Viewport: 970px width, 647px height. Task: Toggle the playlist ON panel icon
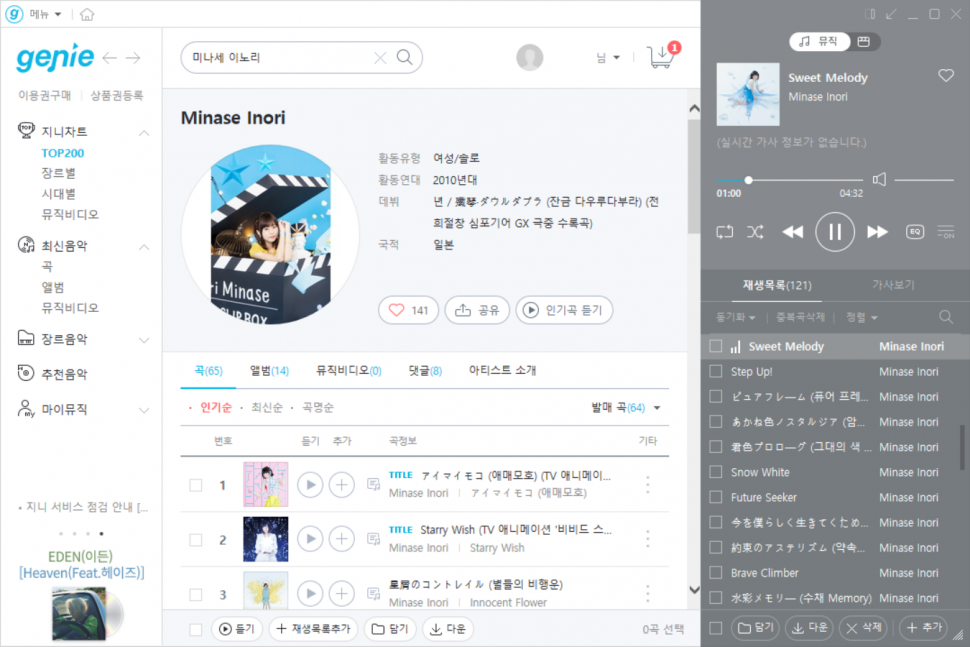pyautogui.click(x=945, y=232)
